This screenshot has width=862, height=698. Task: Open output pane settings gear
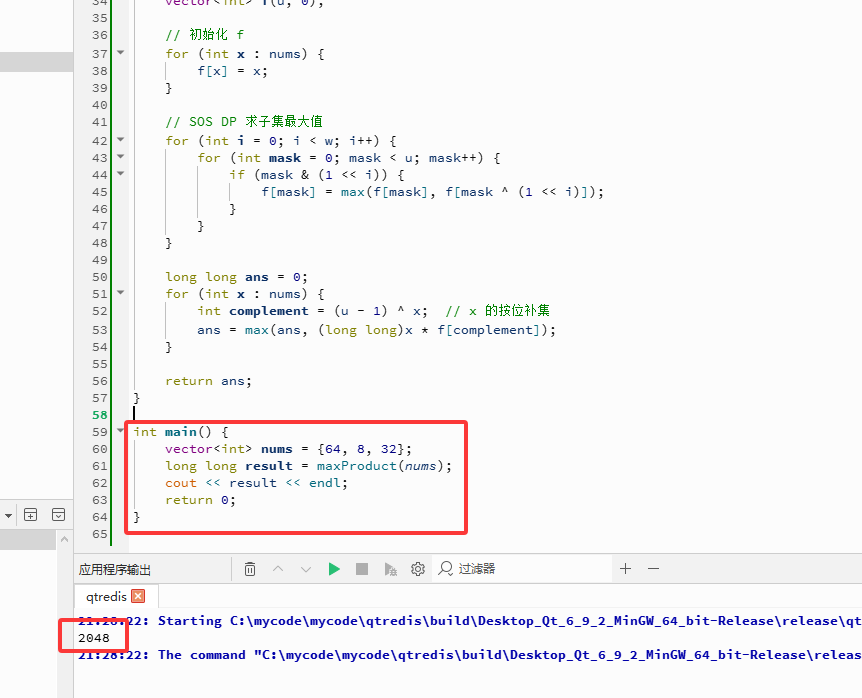point(418,569)
